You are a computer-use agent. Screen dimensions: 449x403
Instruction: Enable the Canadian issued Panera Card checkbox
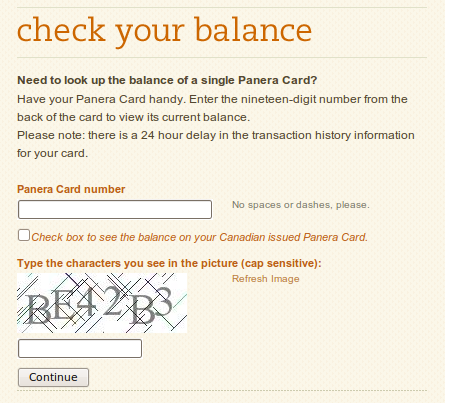coord(24,235)
